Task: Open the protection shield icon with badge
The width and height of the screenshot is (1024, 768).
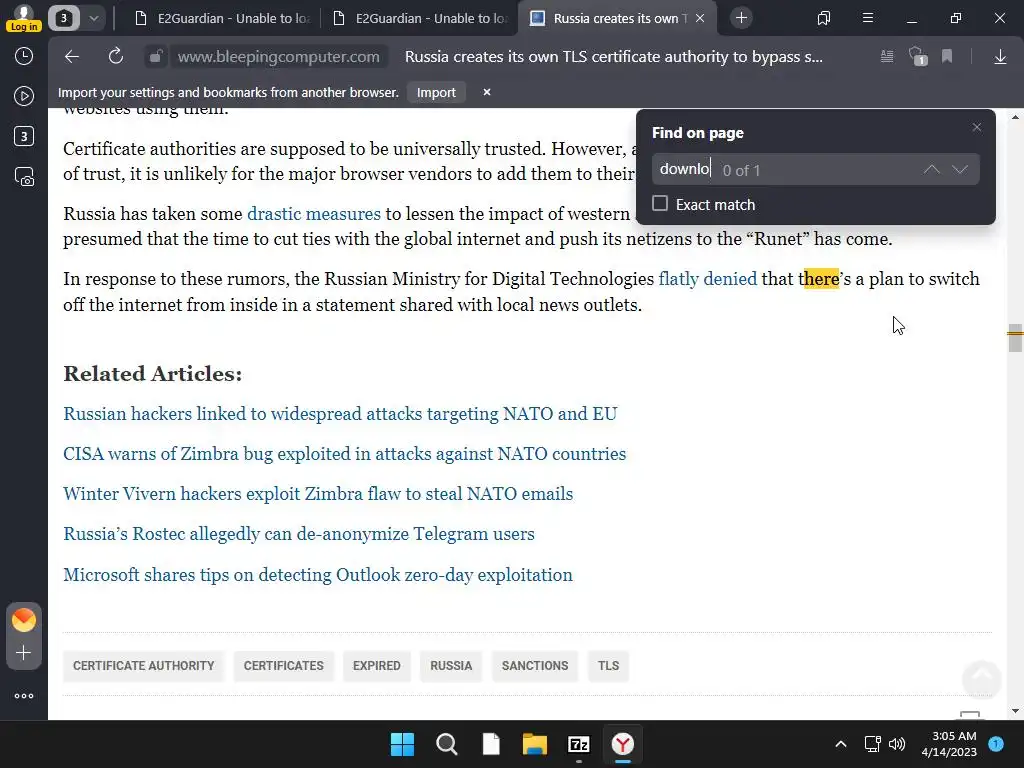Action: (x=918, y=57)
